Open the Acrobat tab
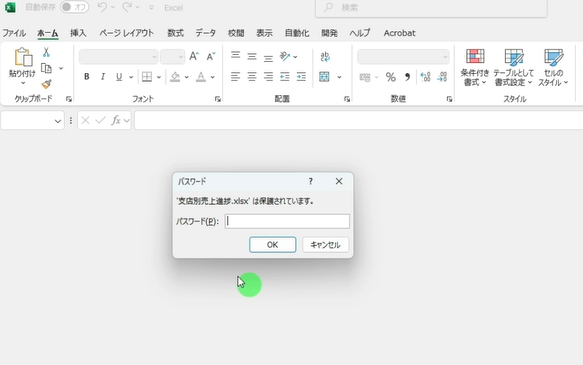Image resolution: width=583 pixels, height=365 pixels. pyautogui.click(x=399, y=33)
